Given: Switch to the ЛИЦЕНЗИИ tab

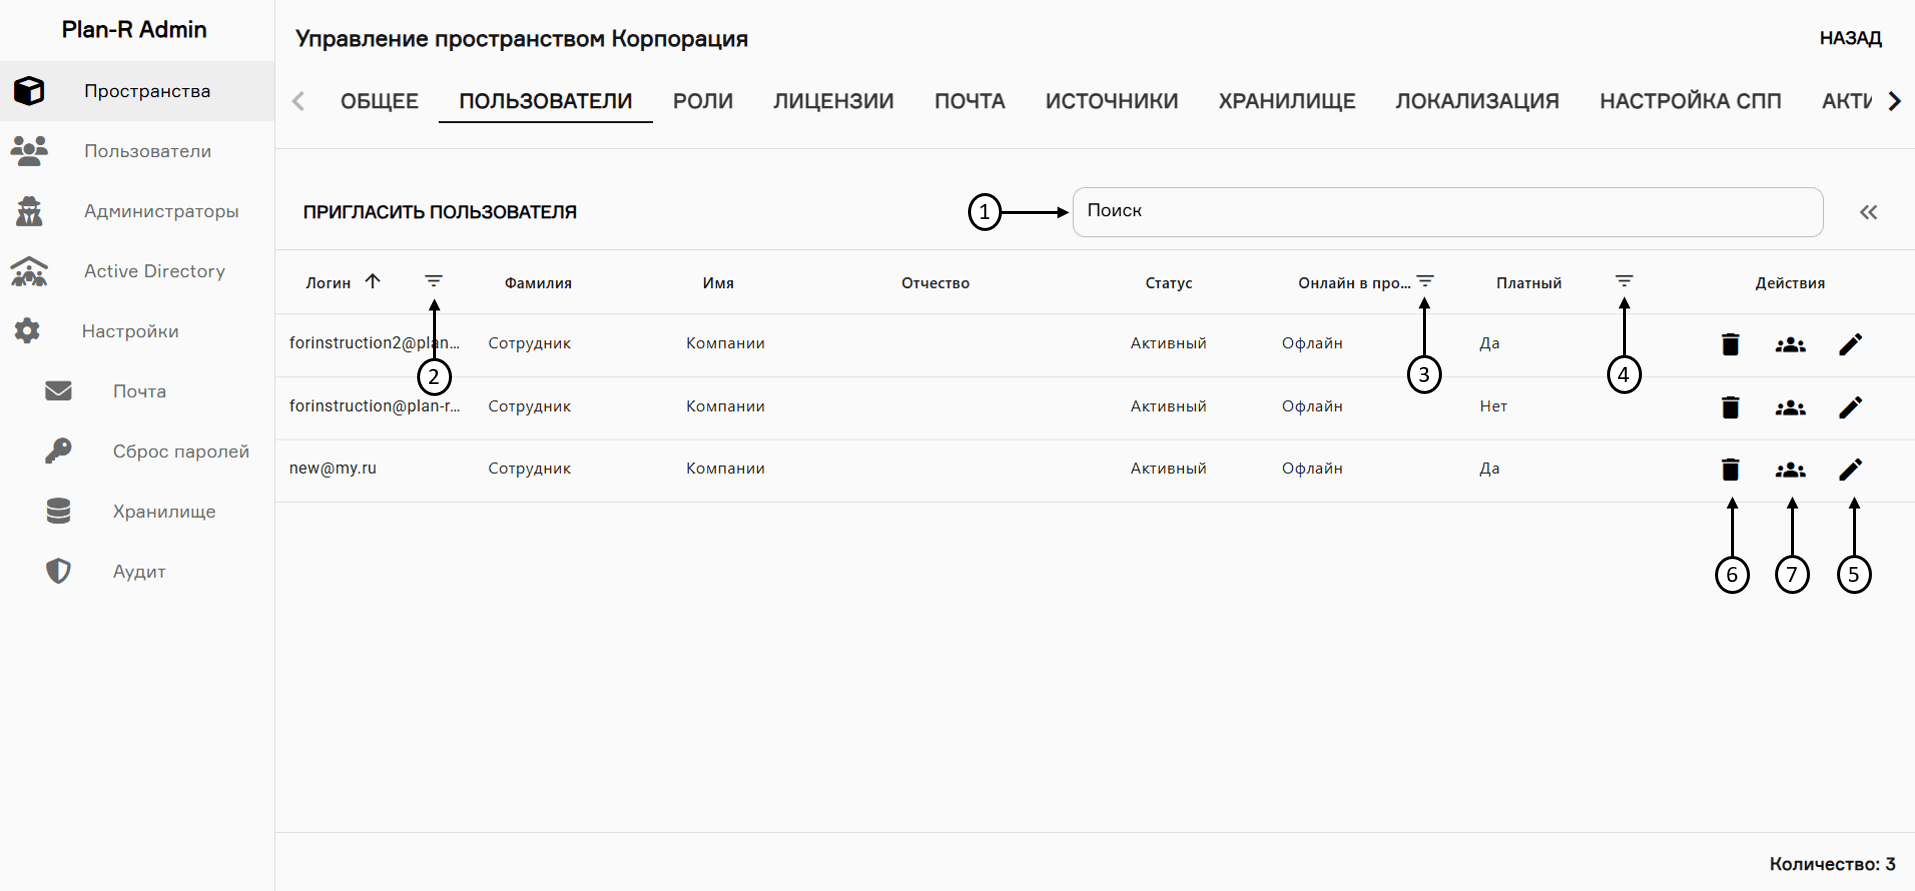Looking at the screenshot, I should tap(833, 101).
